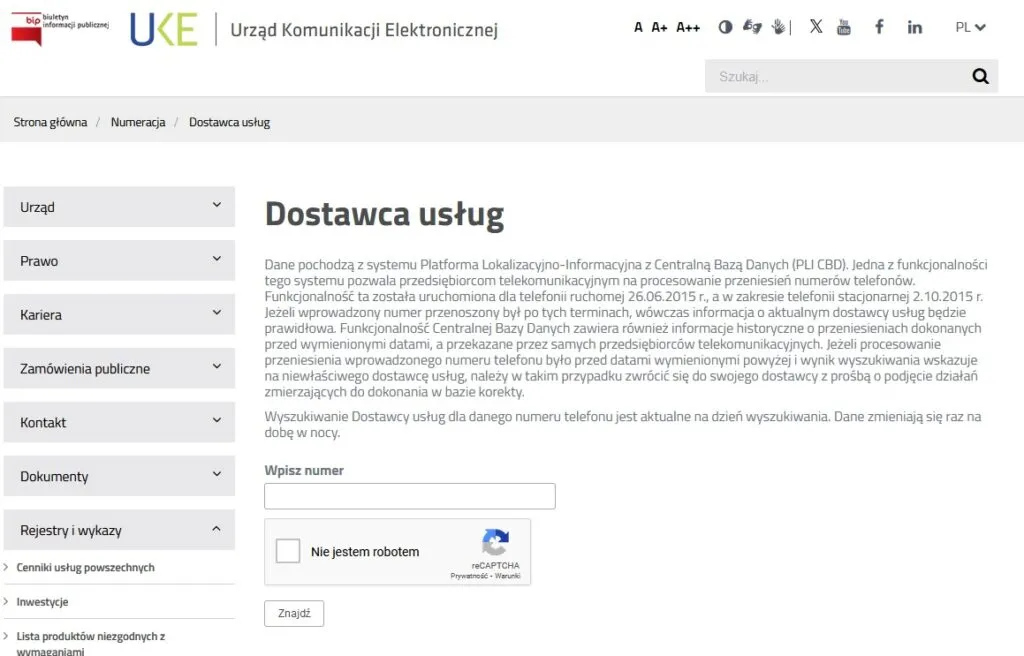Screen dimensions: 1024x656
Task: Expand the Kariera menu chevron
Action: click(217, 313)
